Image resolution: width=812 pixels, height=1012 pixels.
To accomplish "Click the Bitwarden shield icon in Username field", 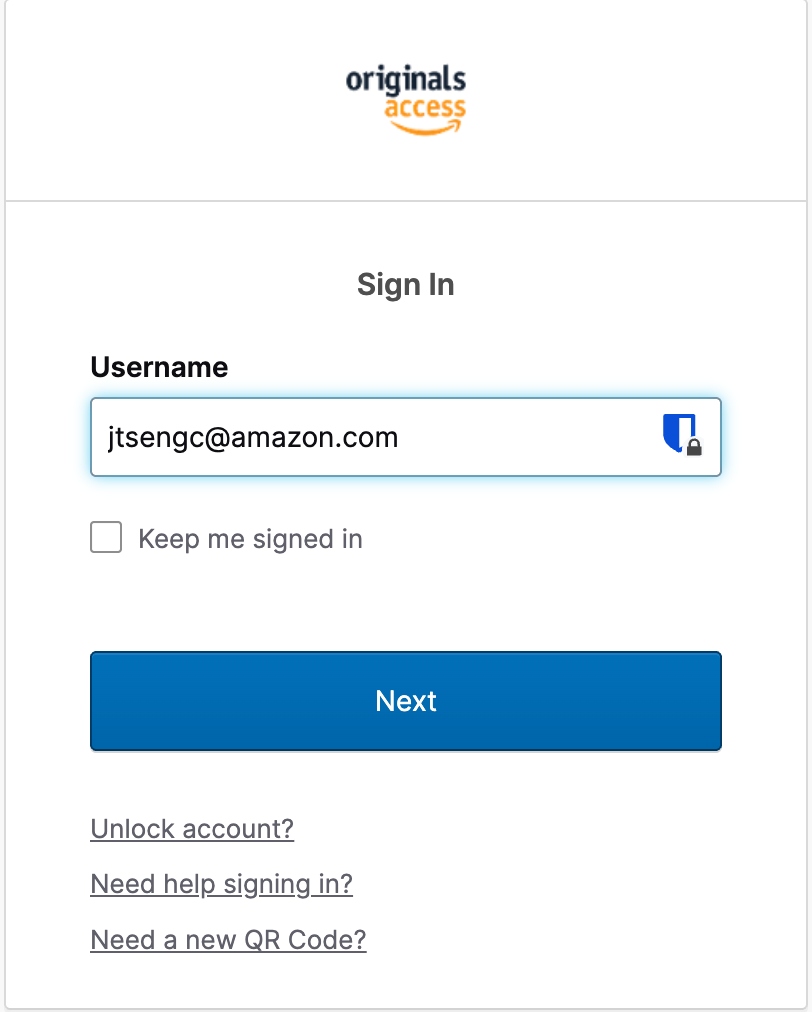I will click(x=682, y=434).
